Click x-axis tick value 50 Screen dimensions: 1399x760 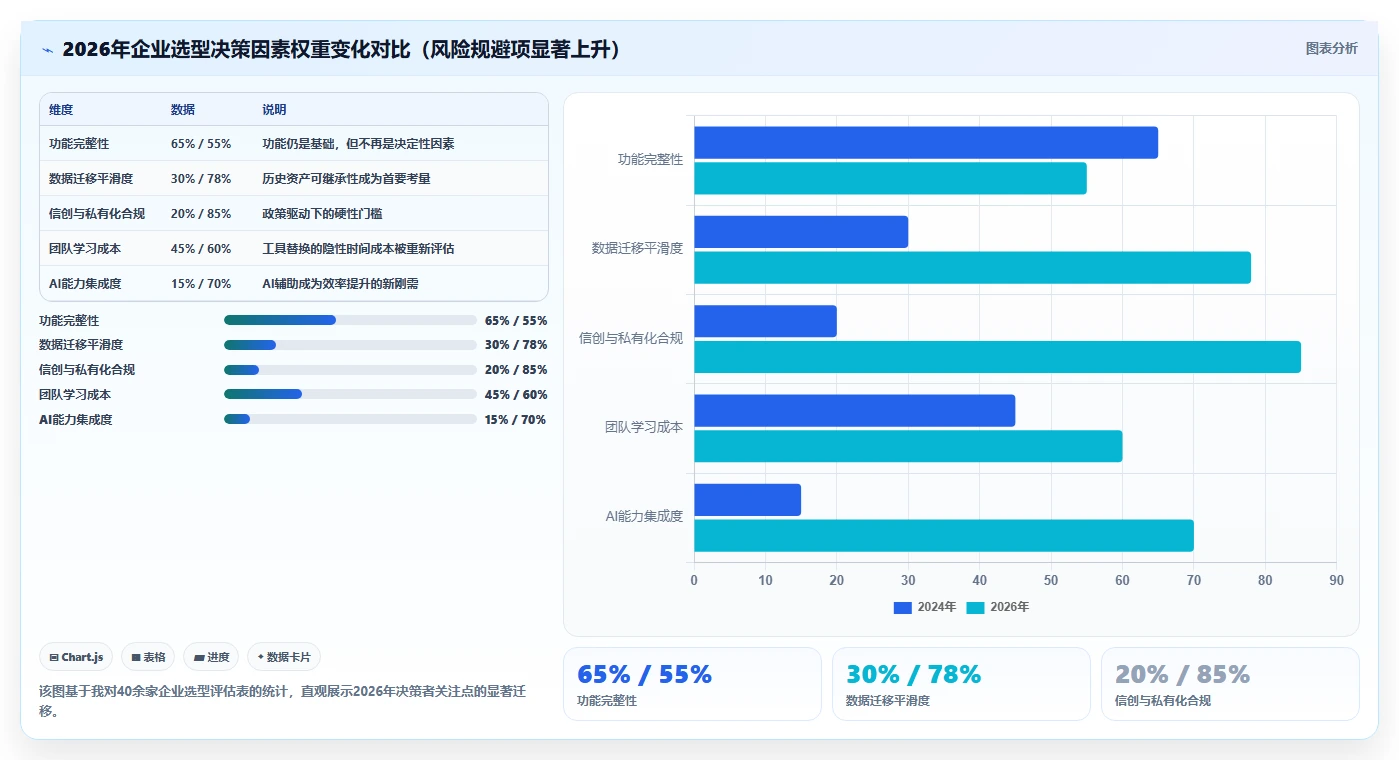[1051, 580]
